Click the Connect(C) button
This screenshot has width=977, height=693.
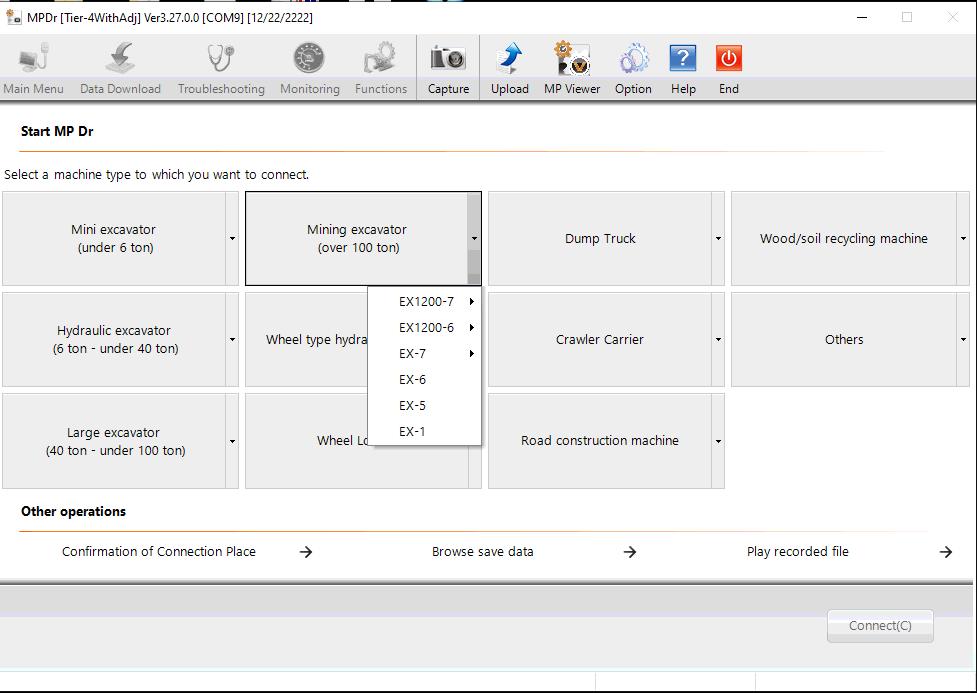(x=879, y=625)
